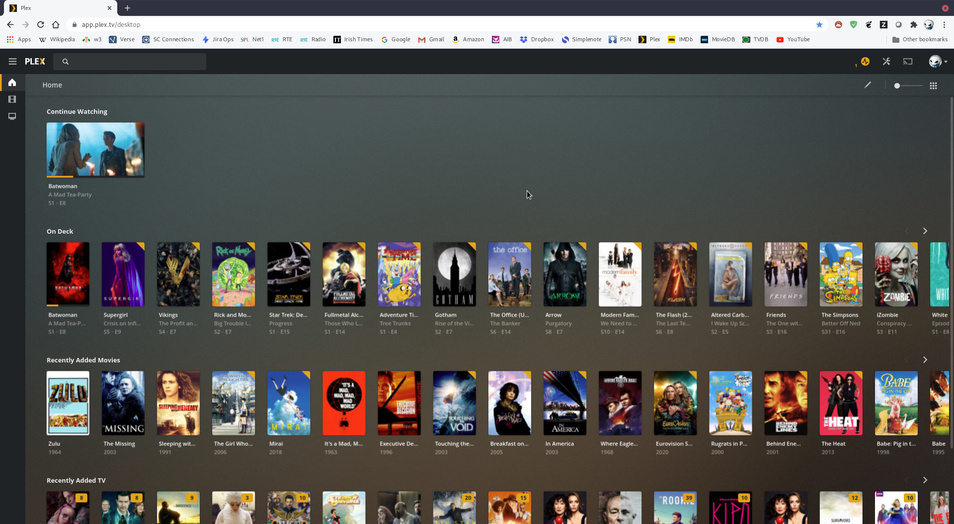Show next Recently Added Movies
Screen dimensions: 954x524
click(x=925, y=360)
